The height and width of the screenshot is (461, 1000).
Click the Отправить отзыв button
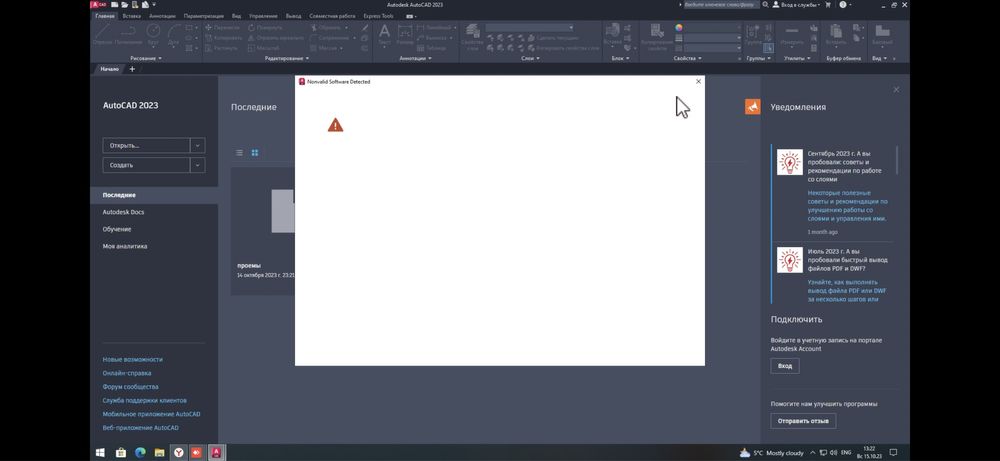[x=803, y=421]
